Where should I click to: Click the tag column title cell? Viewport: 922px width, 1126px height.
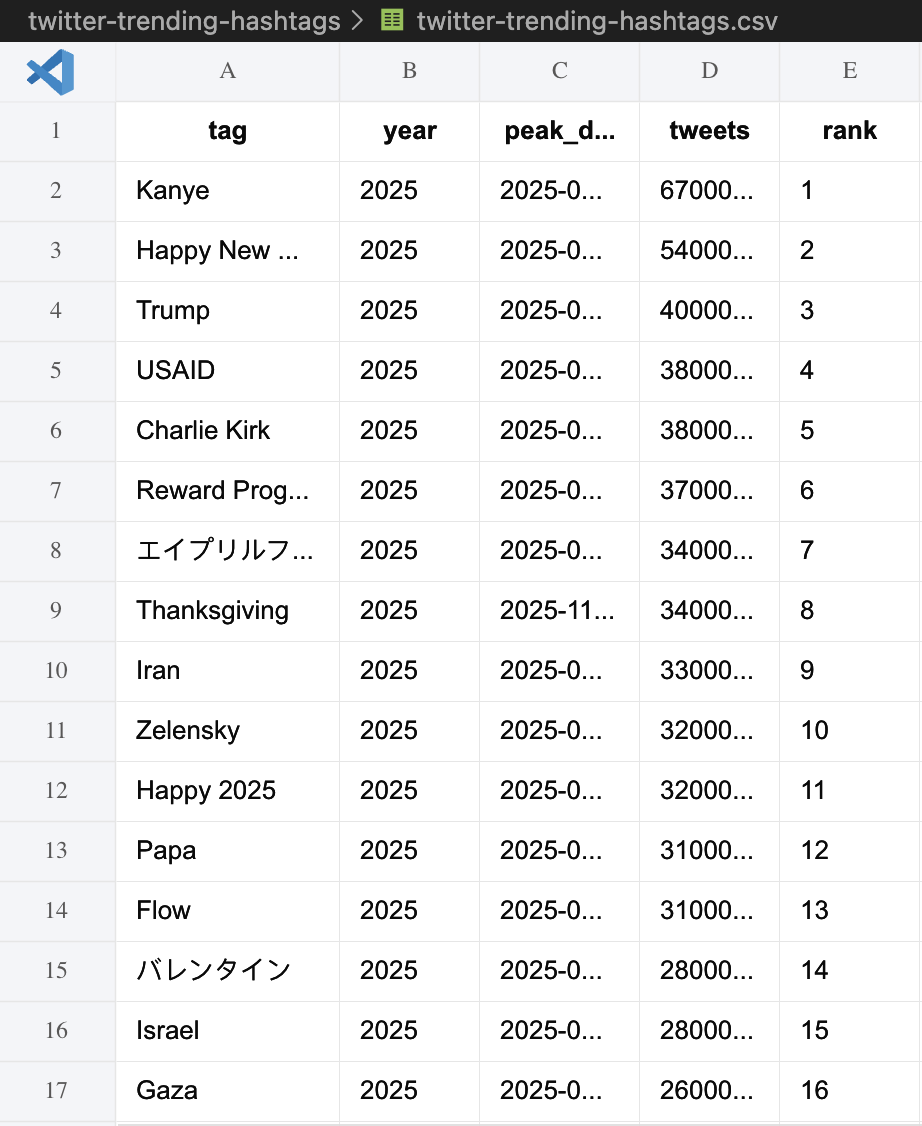coord(227,131)
